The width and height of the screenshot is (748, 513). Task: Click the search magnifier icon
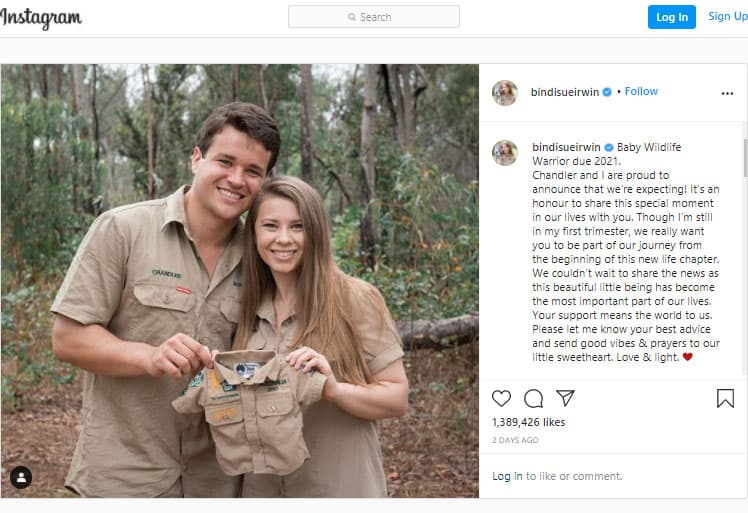pos(352,17)
